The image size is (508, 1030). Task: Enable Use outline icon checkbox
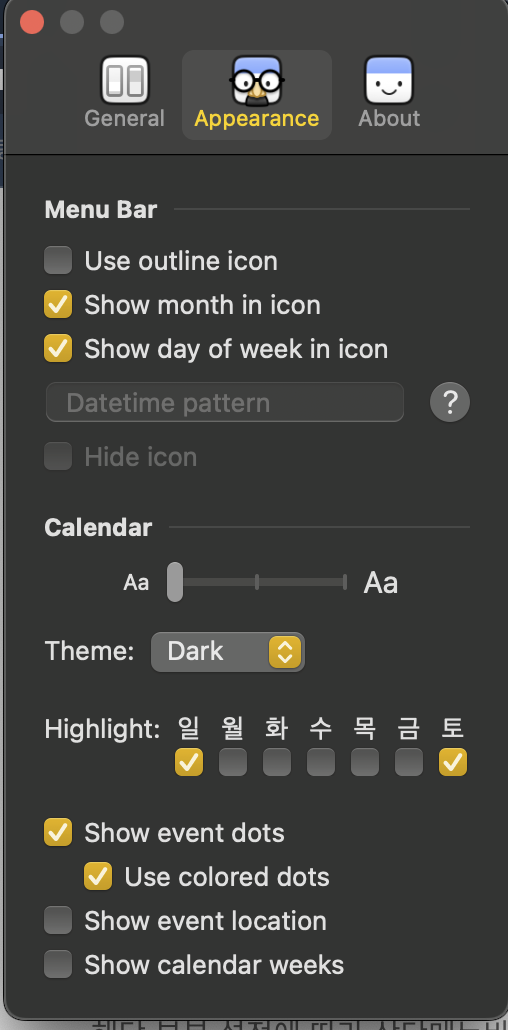click(x=58, y=260)
